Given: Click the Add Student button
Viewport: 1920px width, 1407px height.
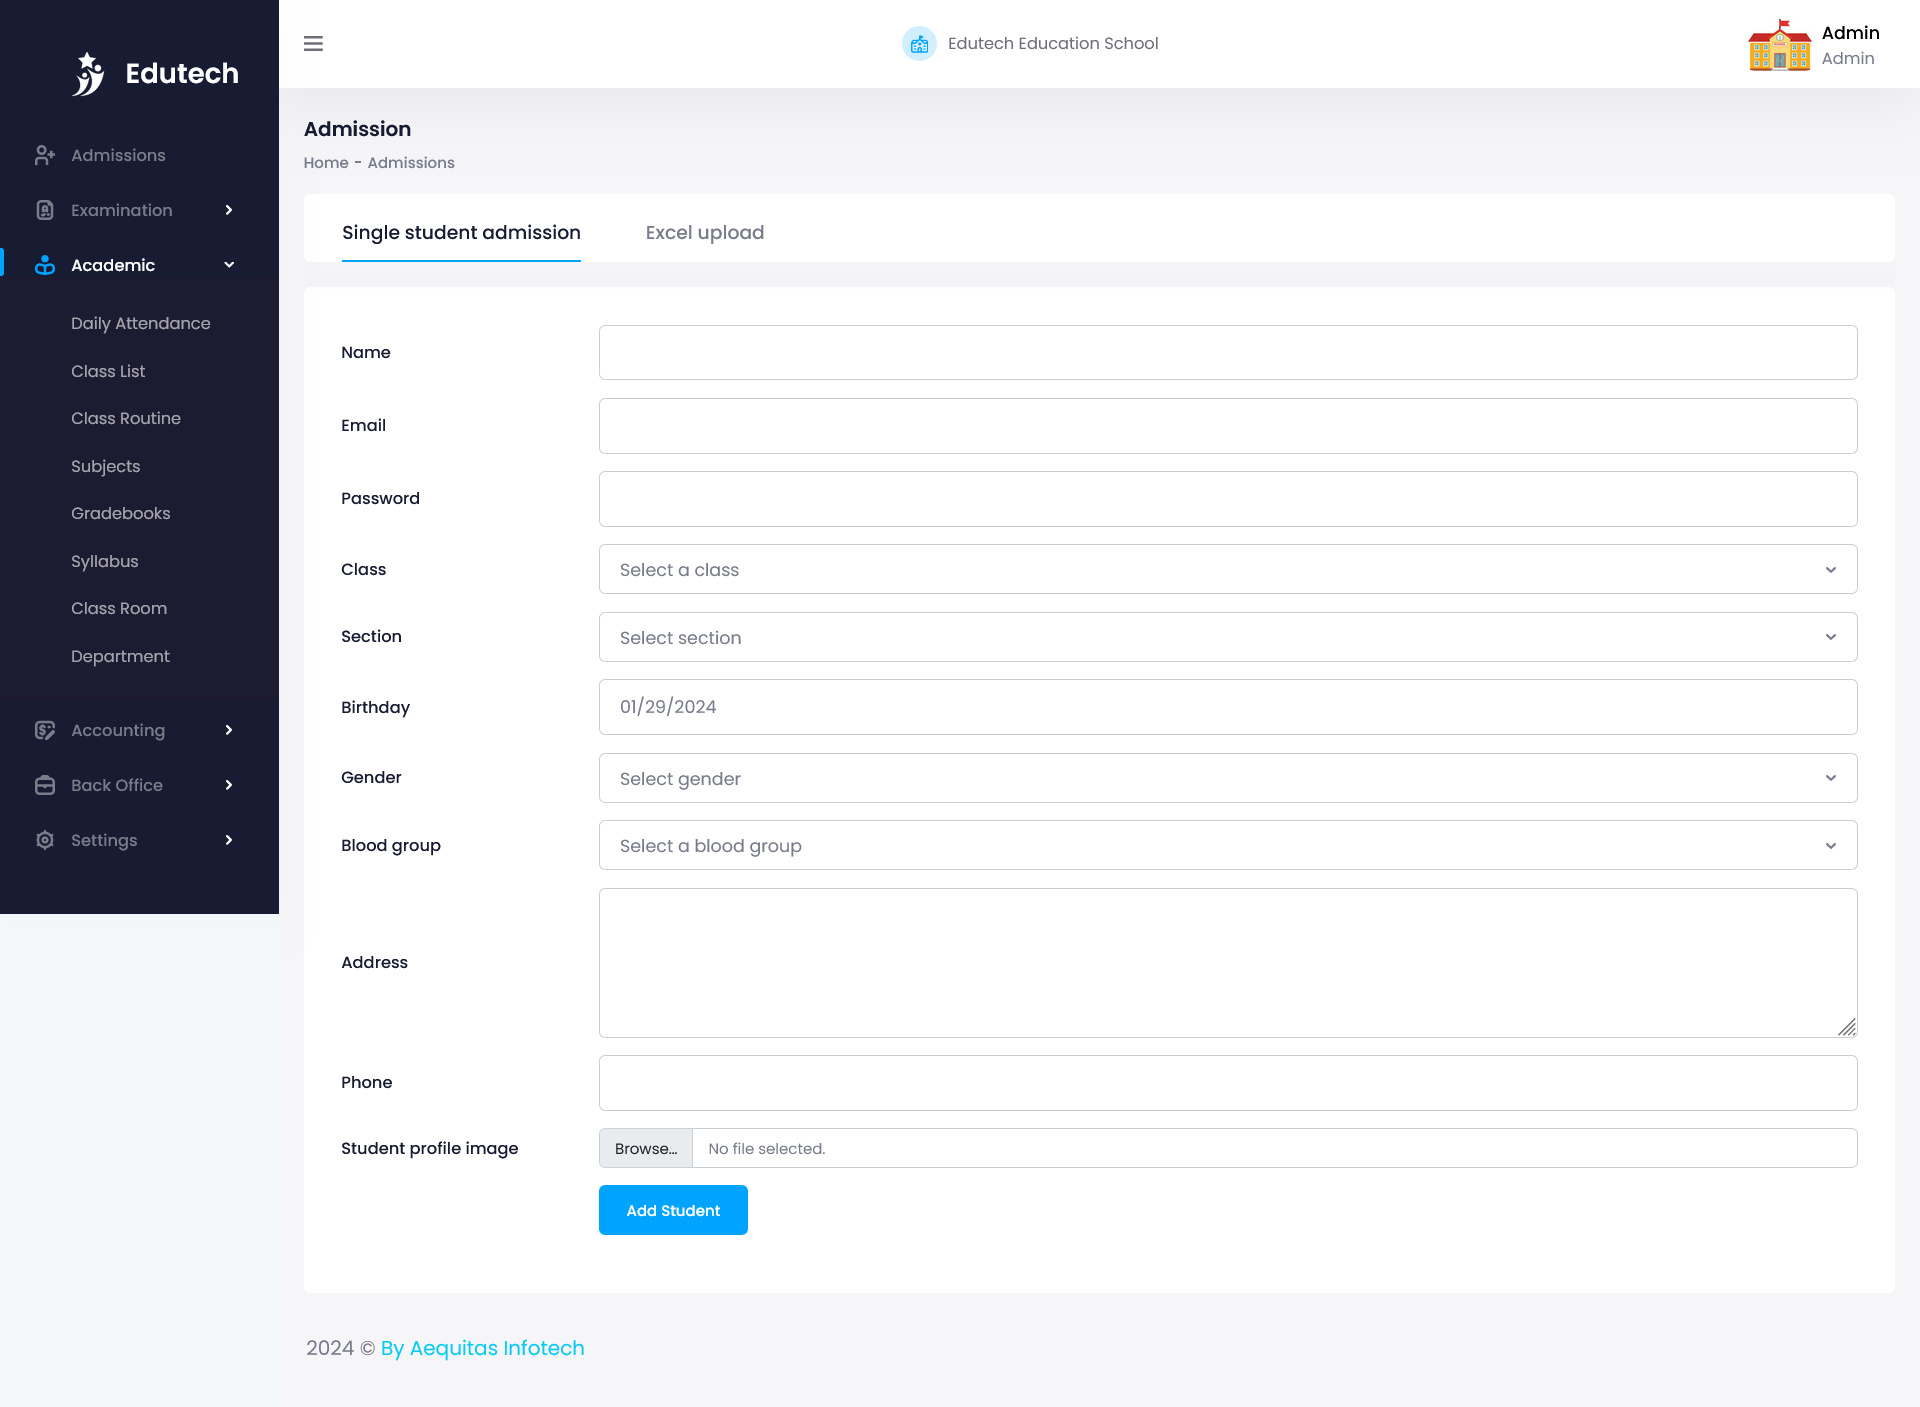Looking at the screenshot, I should tap(672, 1210).
